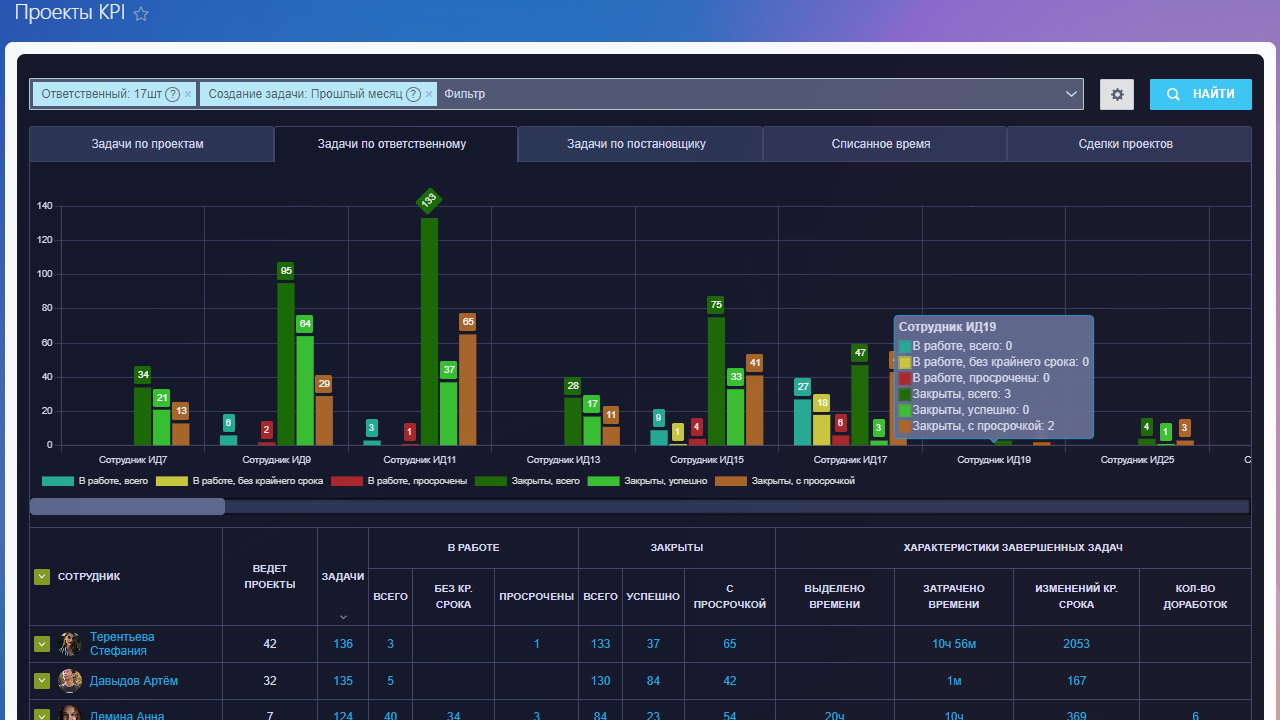Image resolution: width=1280 pixels, height=720 pixels.
Task: Add Проекты KPI page to favorites star
Action: pos(141,14)
